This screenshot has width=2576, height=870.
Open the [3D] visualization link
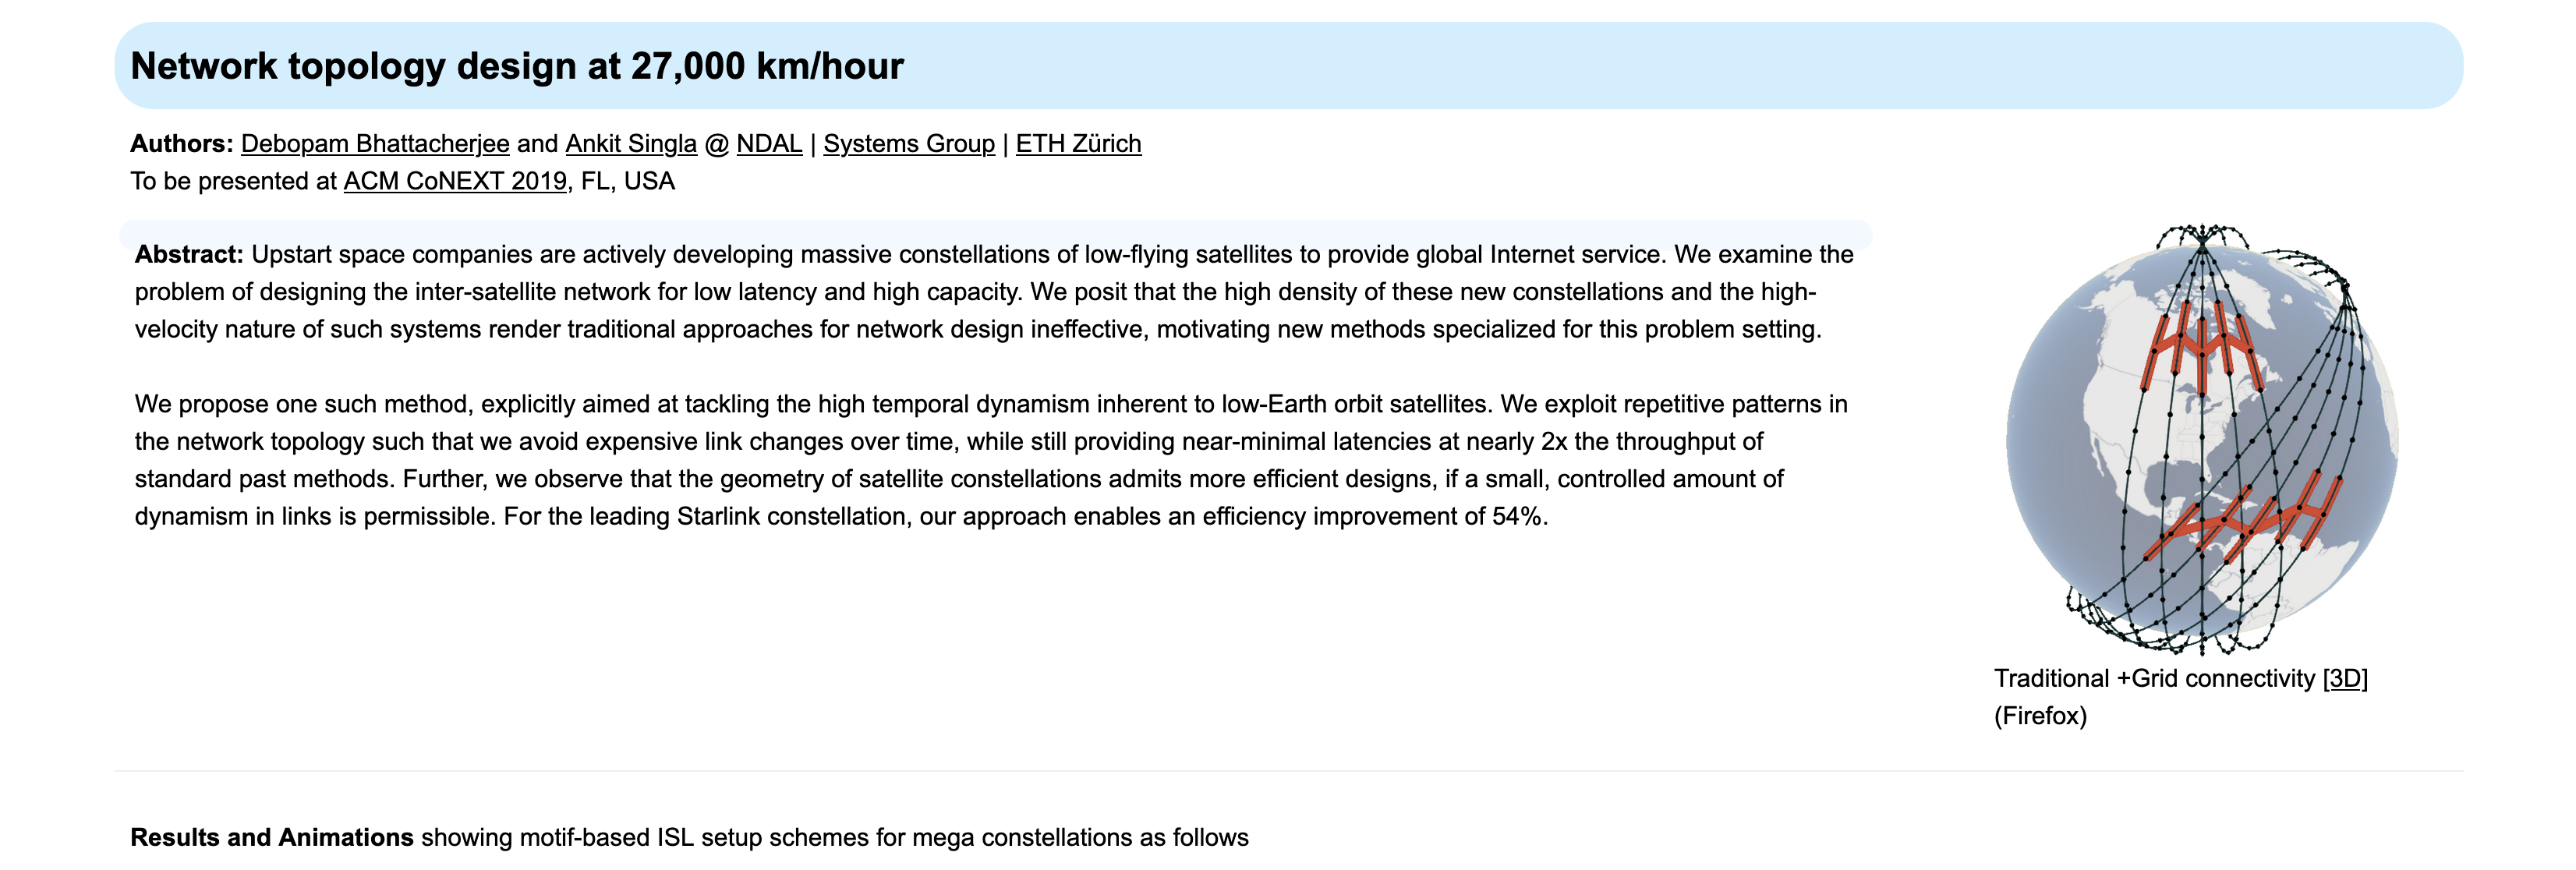tap(2344, 679)
